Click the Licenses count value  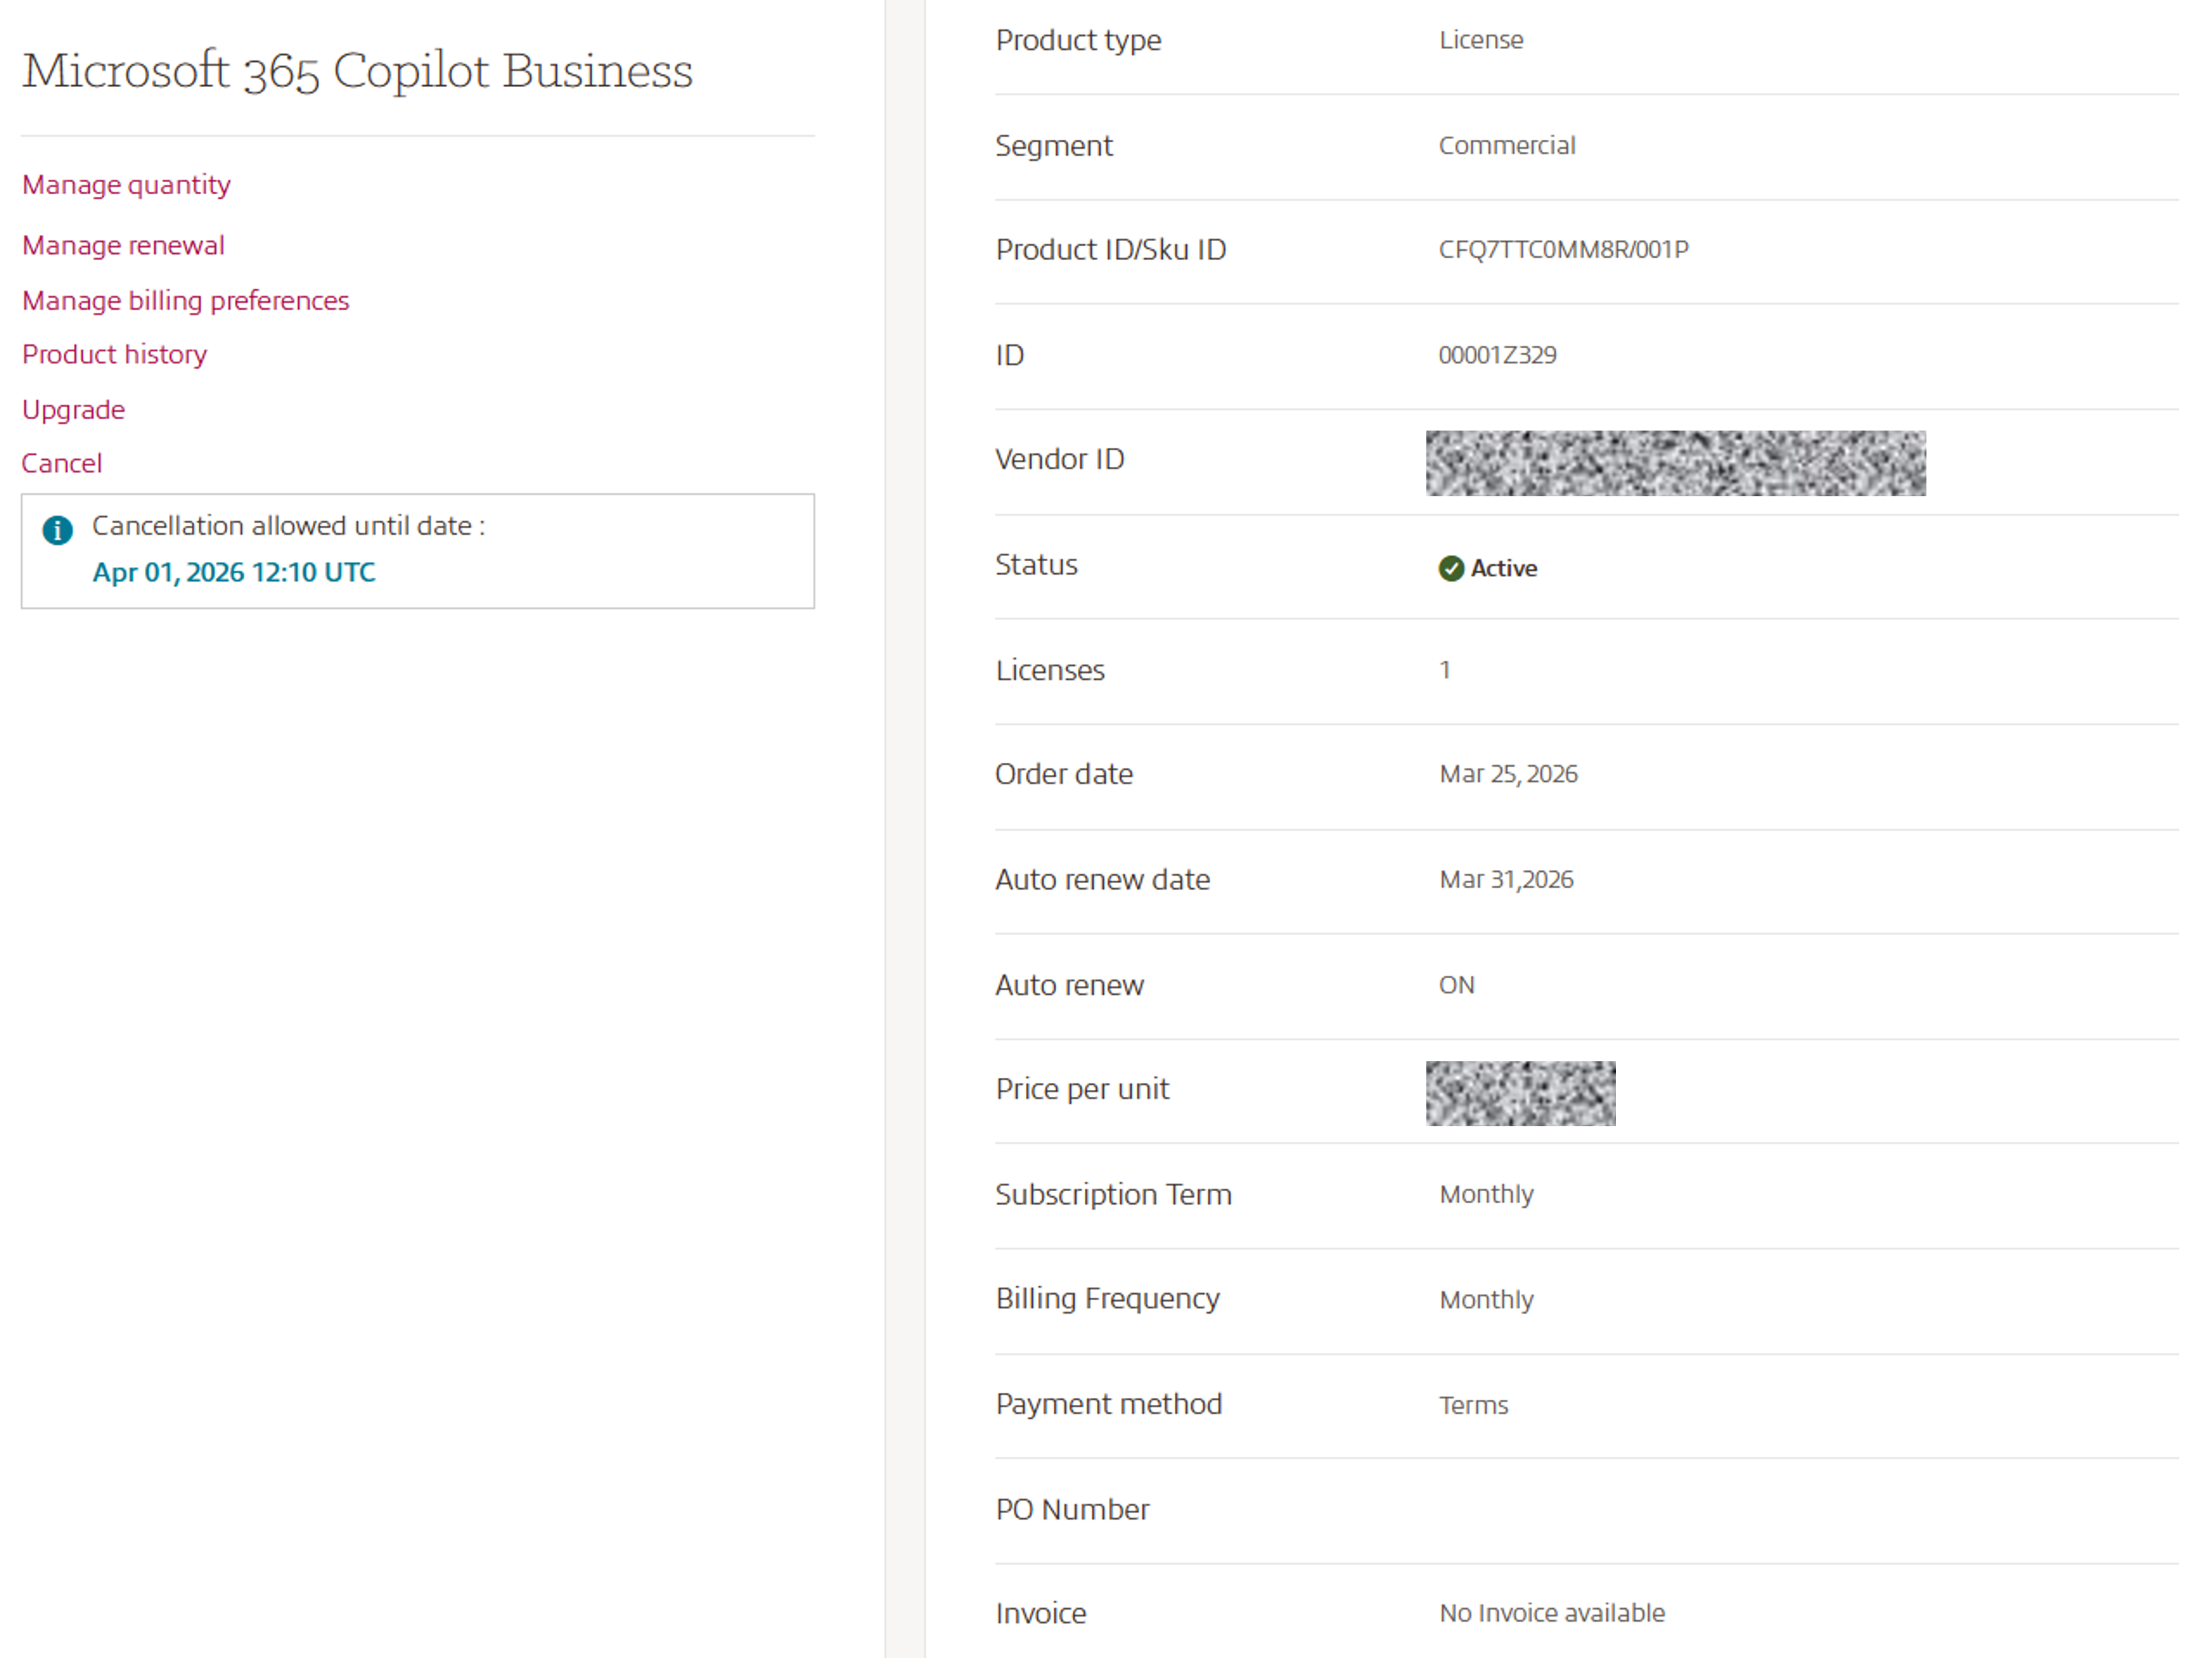tap(1444, 670)
